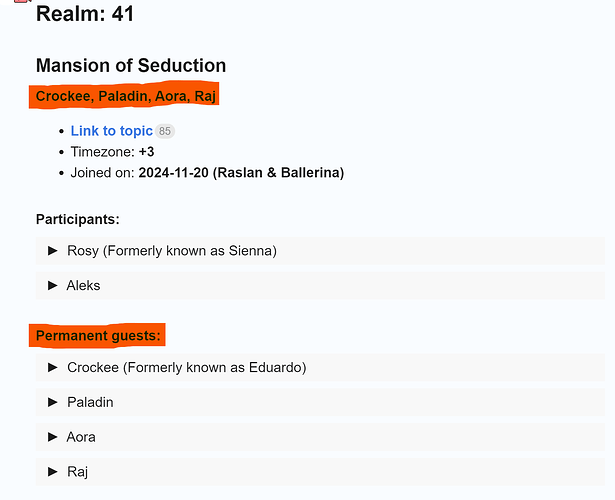615x500 pixels.
Task: Open the 'Link to topic' hyperlink
Action: coord(111,131)
